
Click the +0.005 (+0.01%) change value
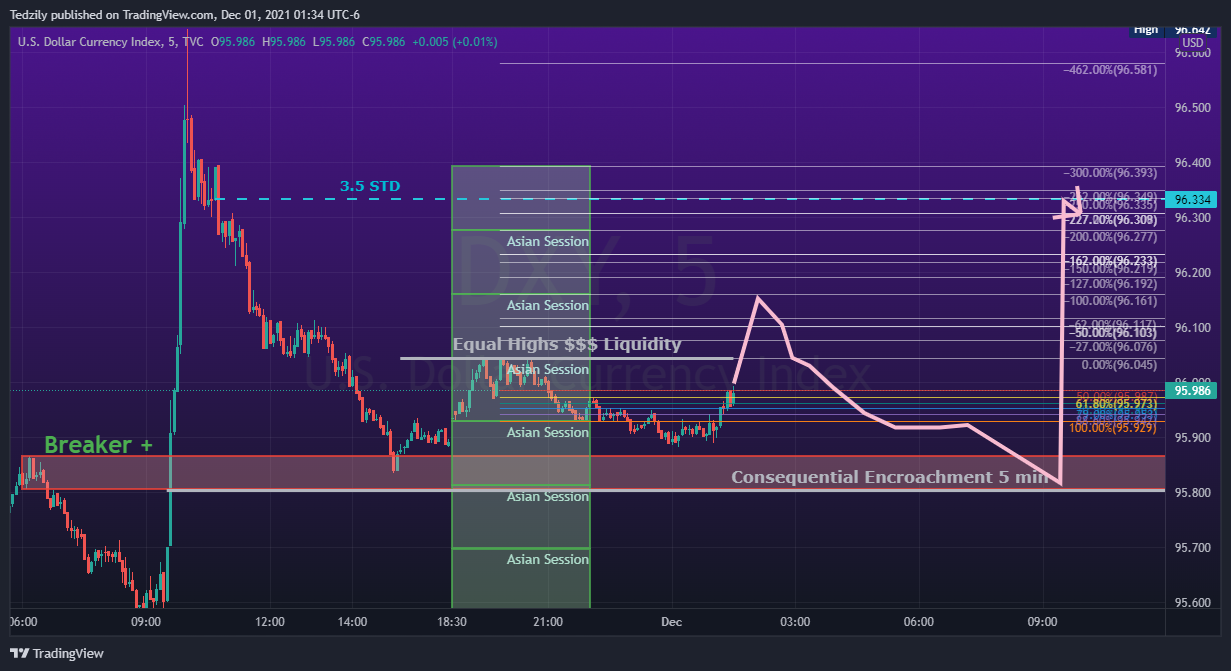[x=454, y=42]
